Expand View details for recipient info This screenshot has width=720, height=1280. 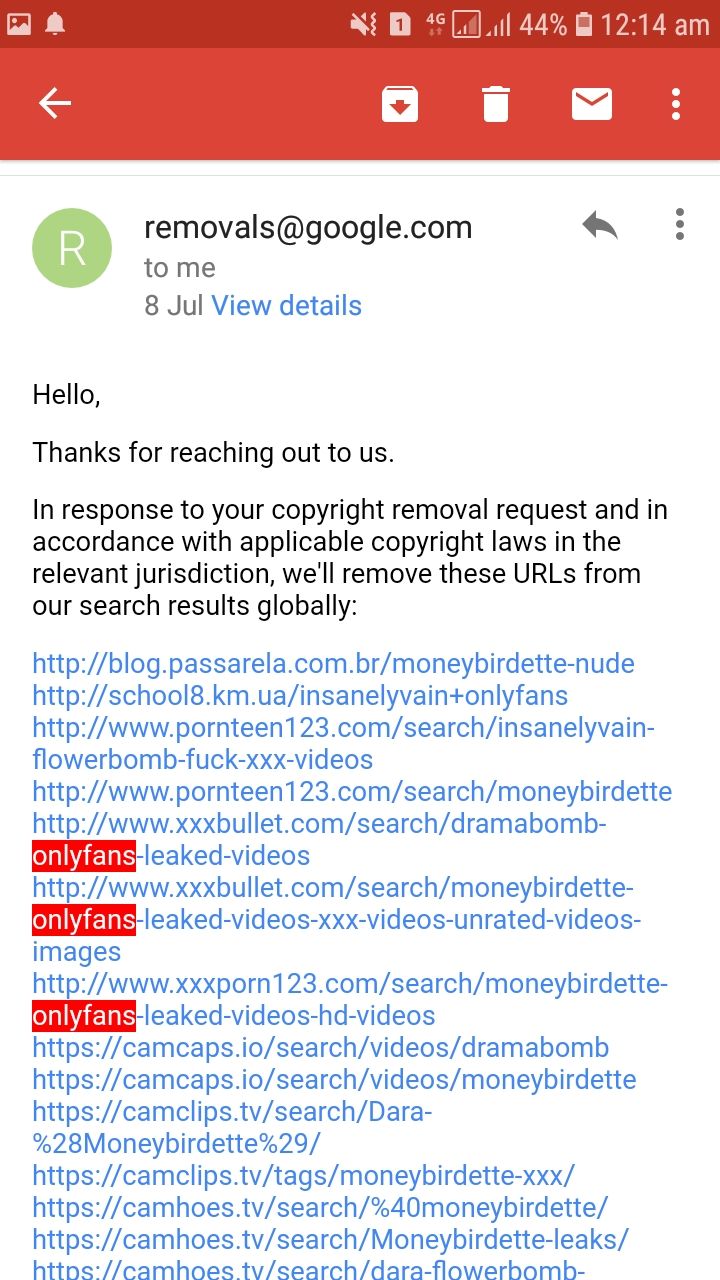coord(287,305)
